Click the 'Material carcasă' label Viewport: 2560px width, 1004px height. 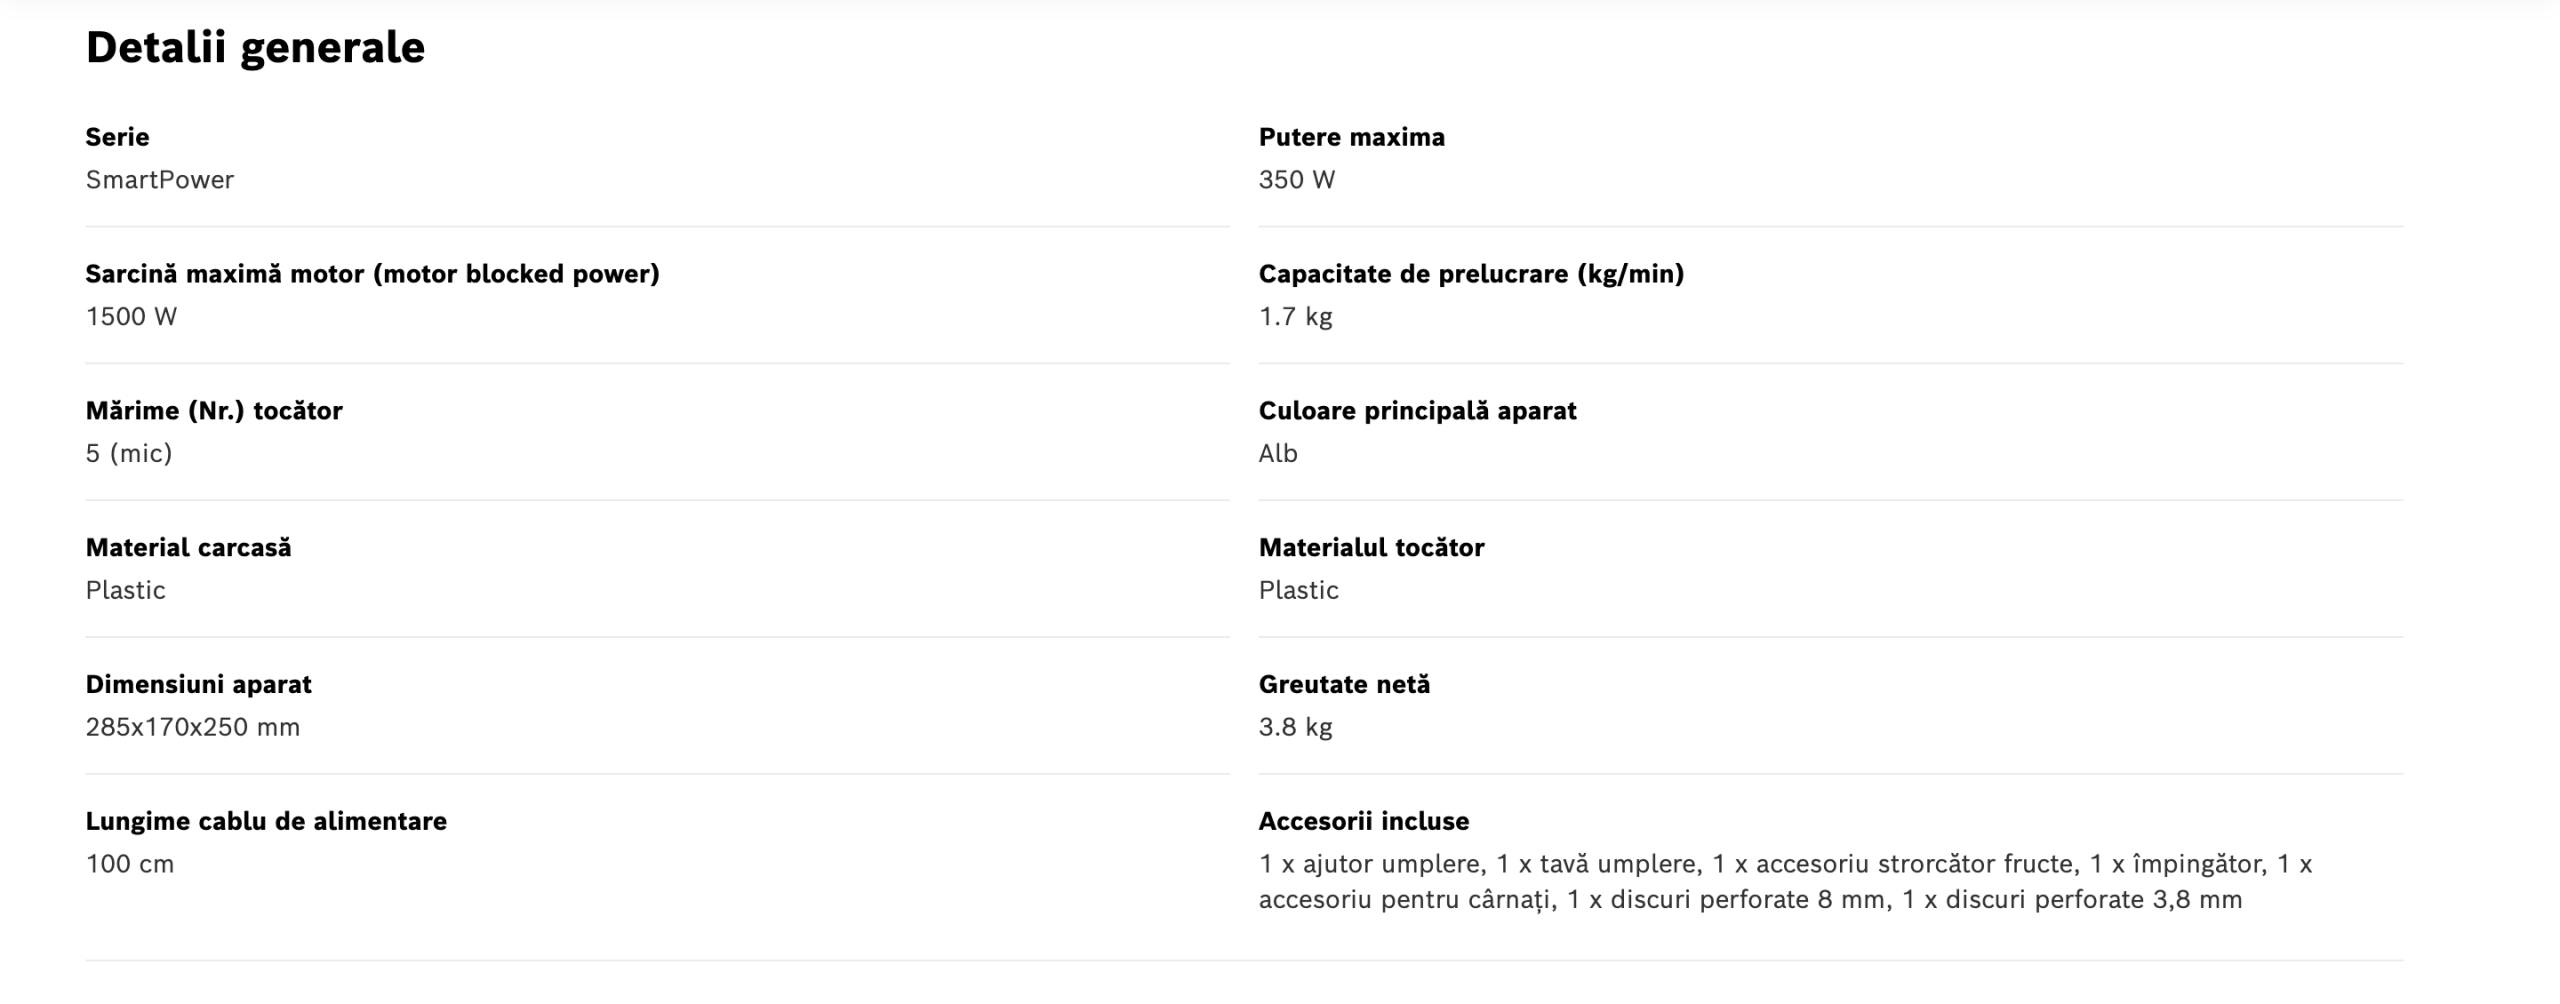[x=188, y=548]
